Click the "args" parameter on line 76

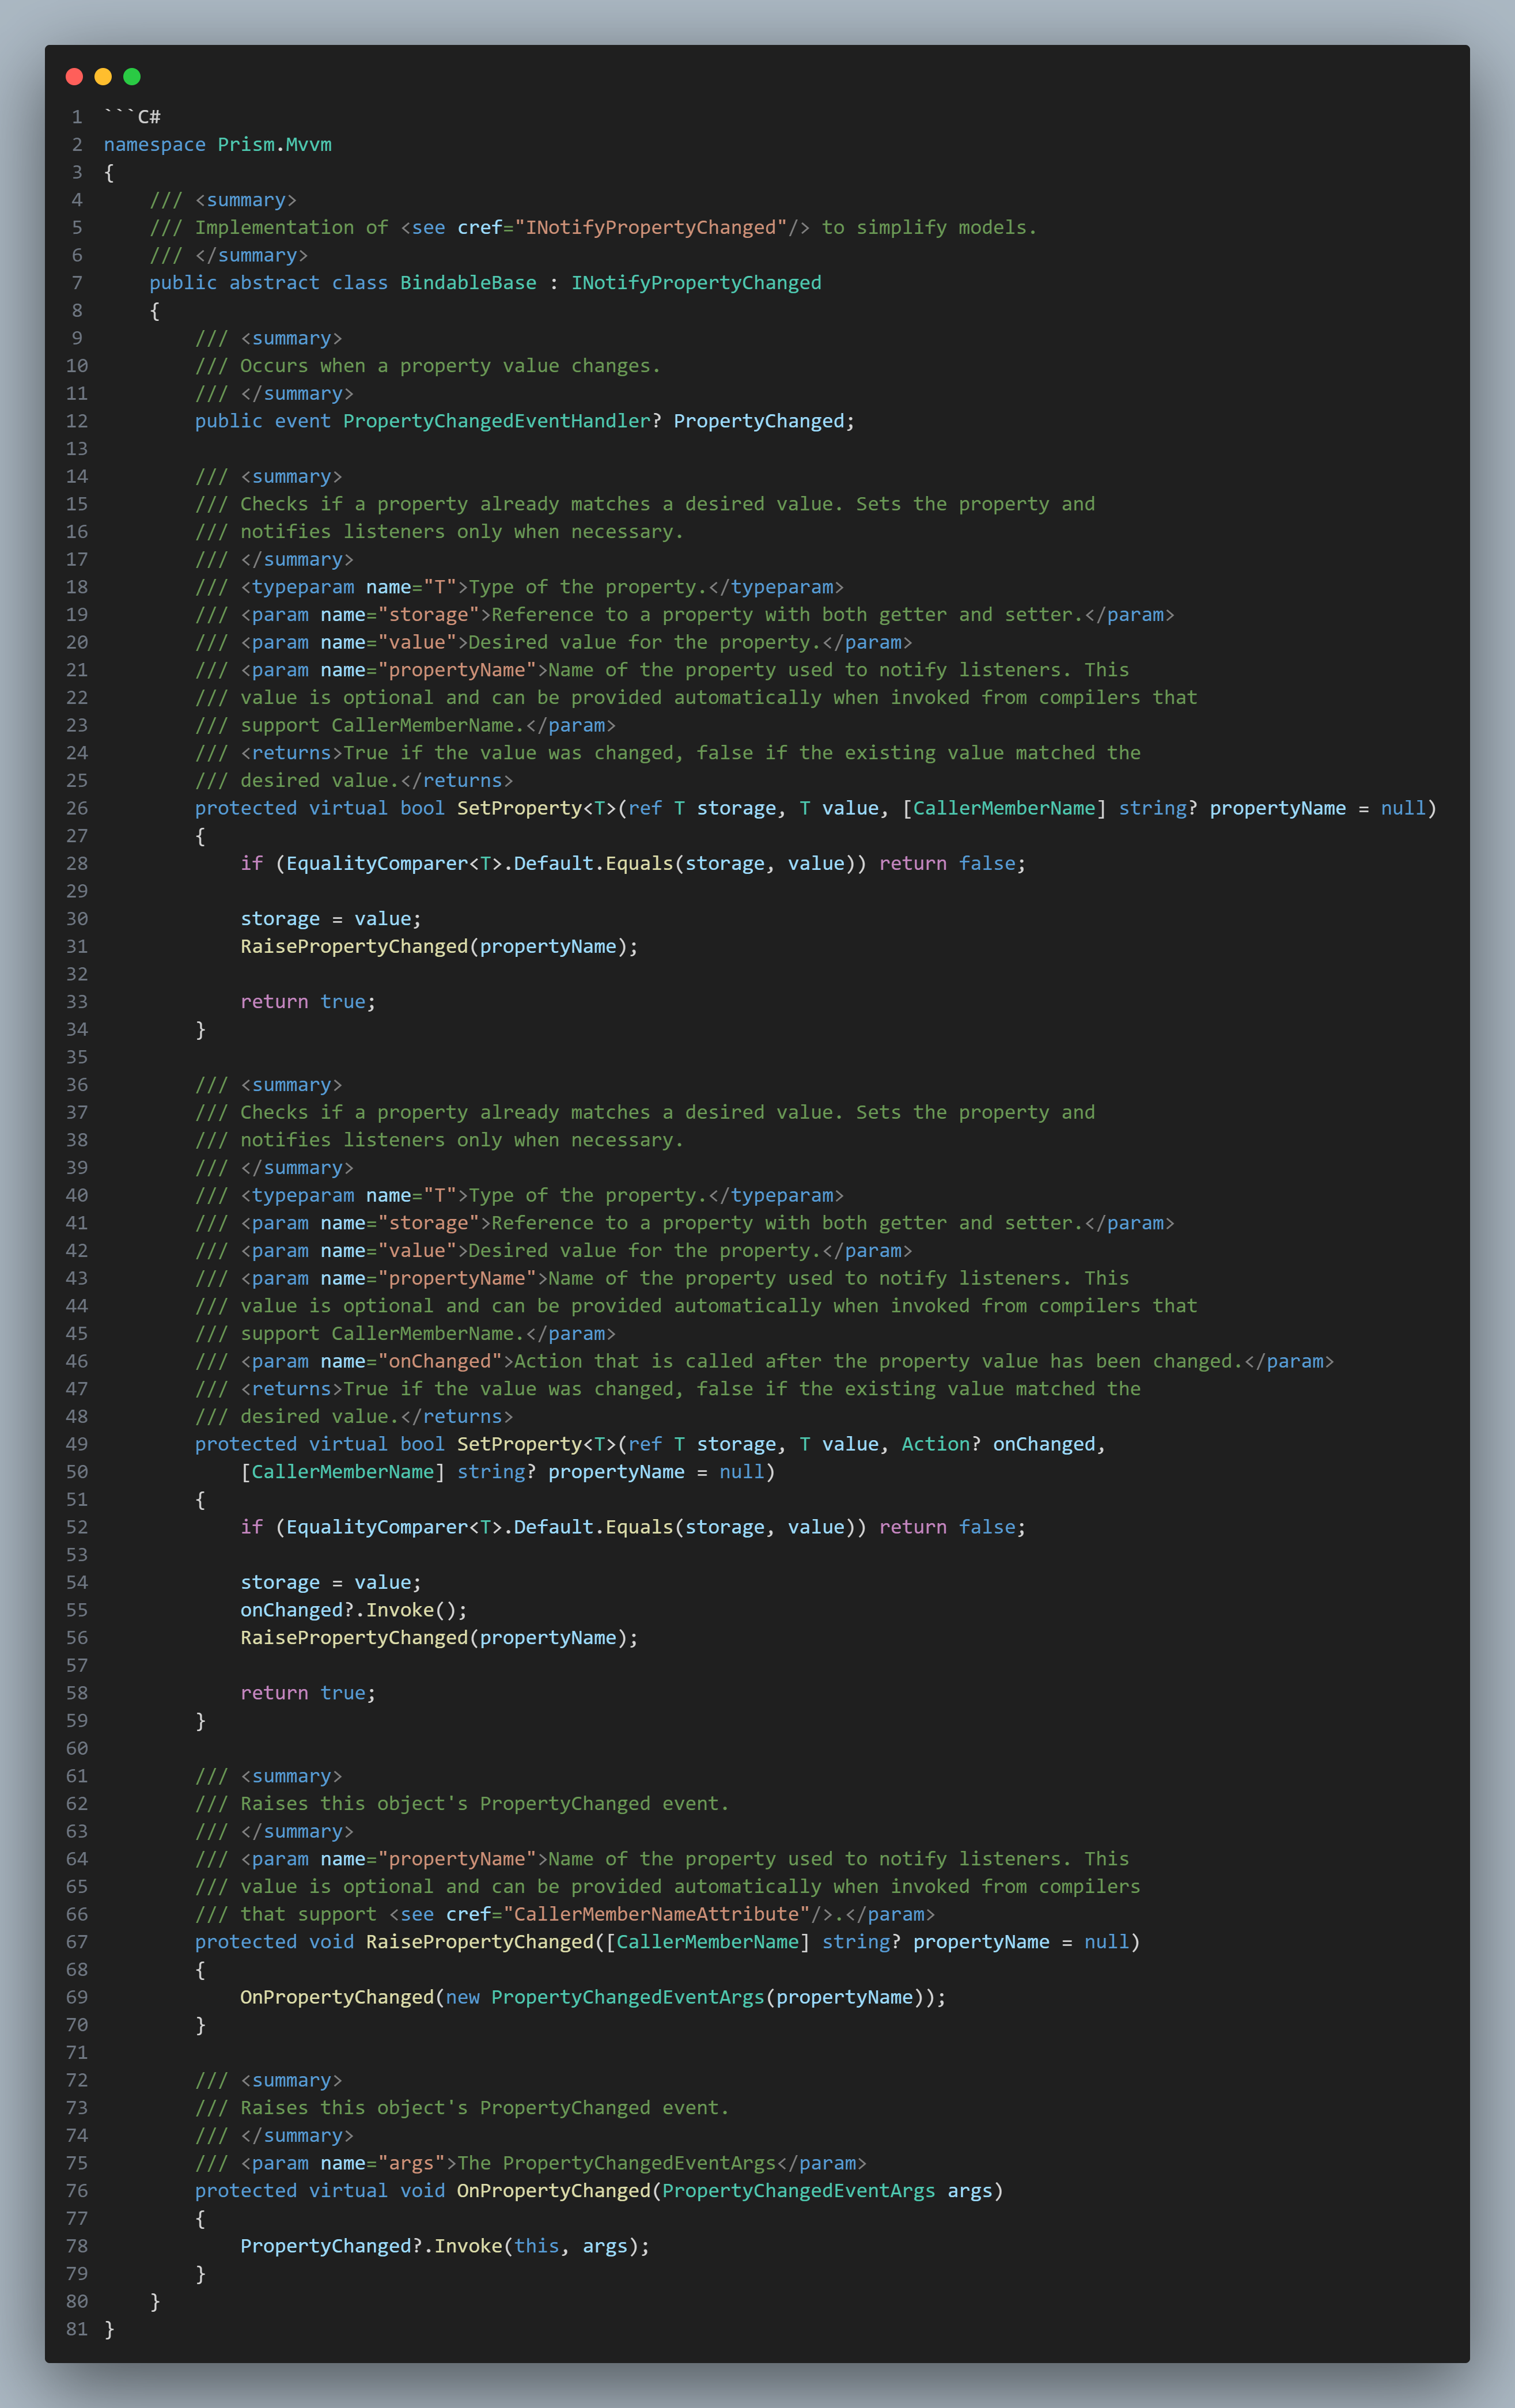(x=970, y=2191)
